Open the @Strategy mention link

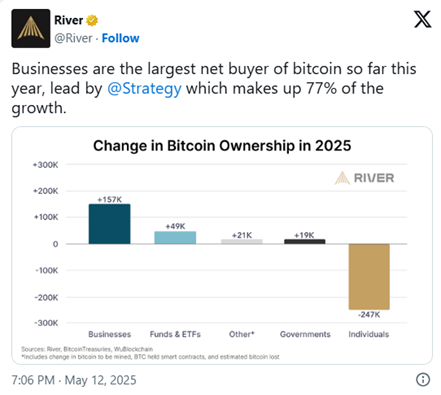coord(144,89)
